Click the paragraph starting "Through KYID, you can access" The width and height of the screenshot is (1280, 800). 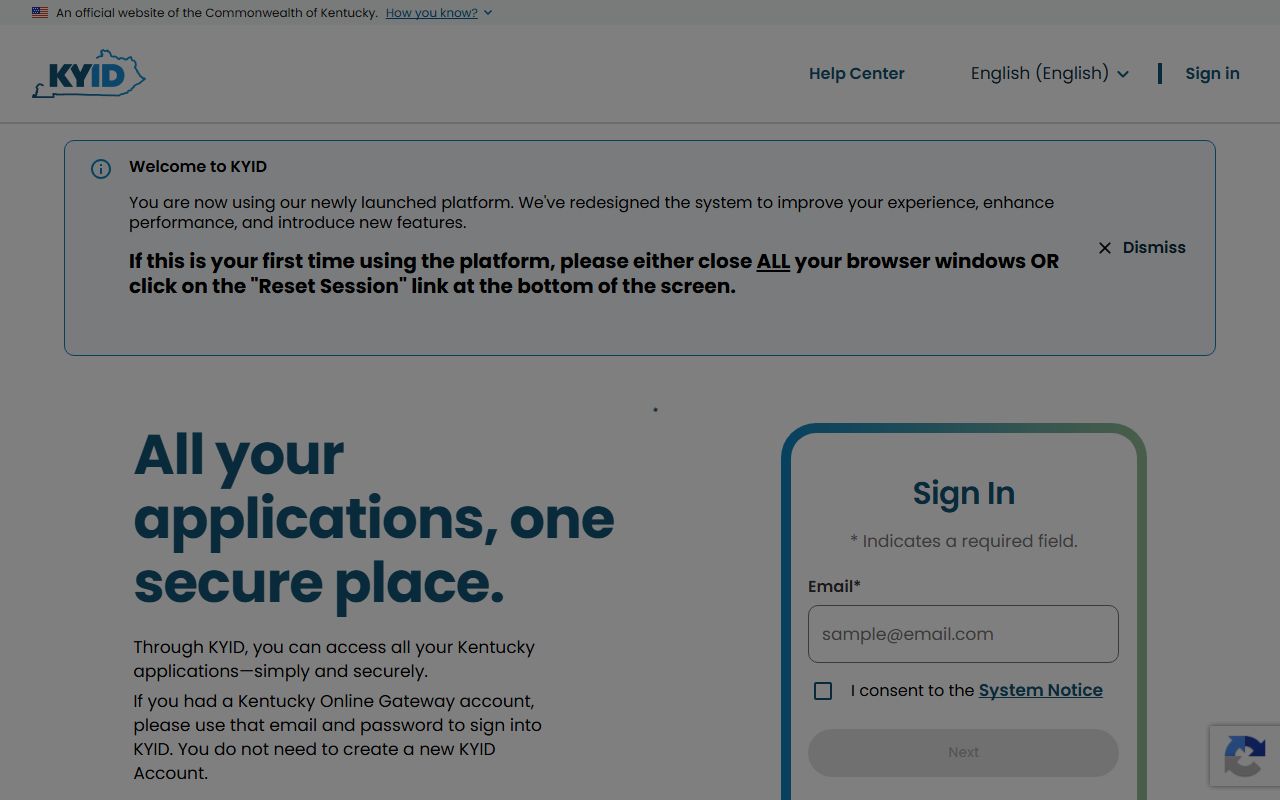click(x=334, y=659)
